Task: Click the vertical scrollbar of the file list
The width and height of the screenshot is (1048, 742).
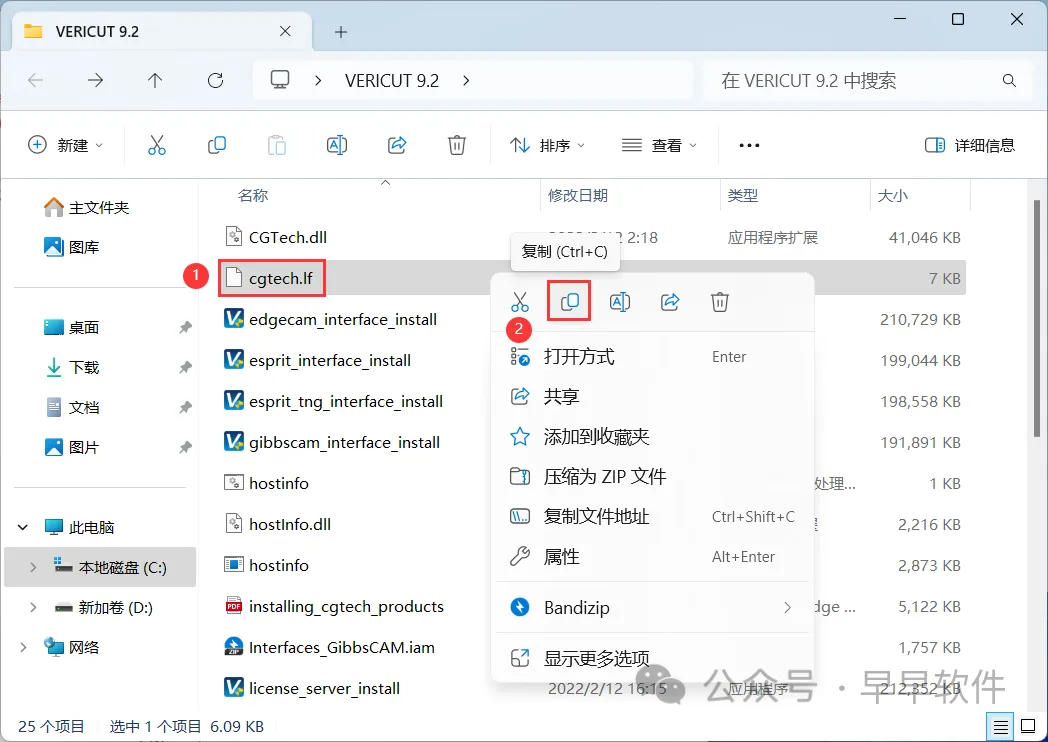Action: pyautogui.click(x=1037, y=319)
